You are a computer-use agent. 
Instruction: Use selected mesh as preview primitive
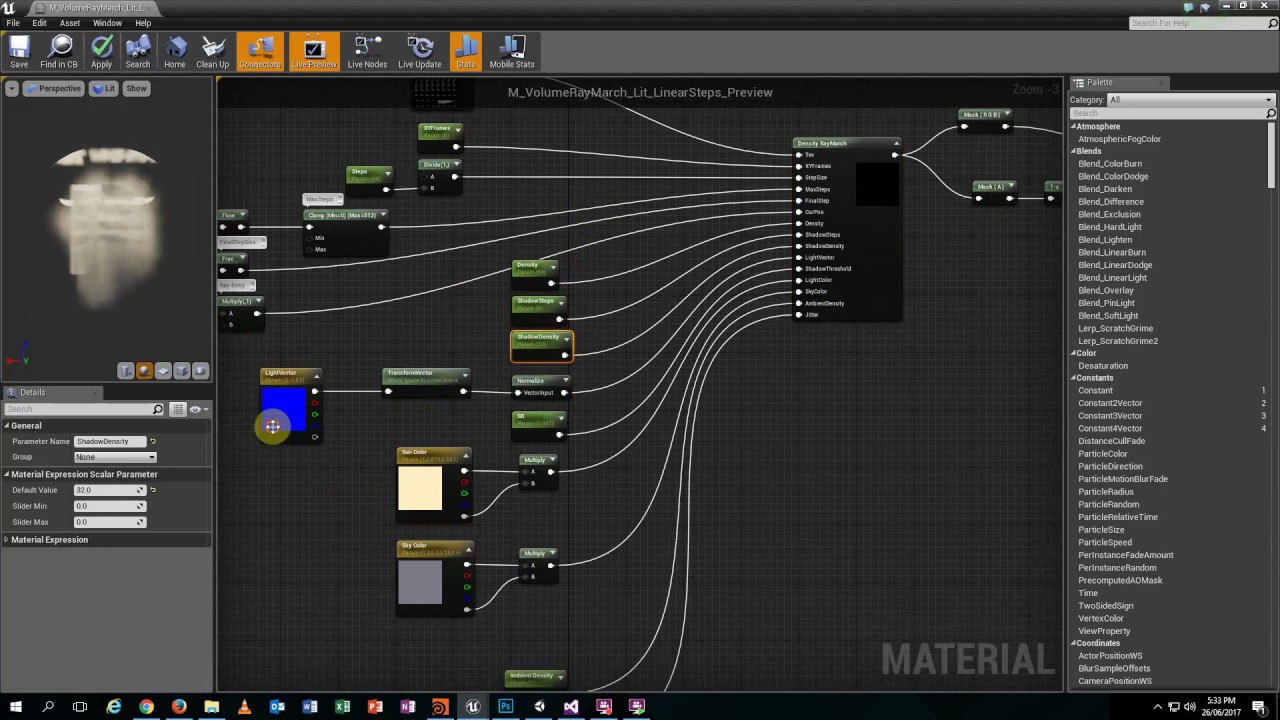[200, 371]
